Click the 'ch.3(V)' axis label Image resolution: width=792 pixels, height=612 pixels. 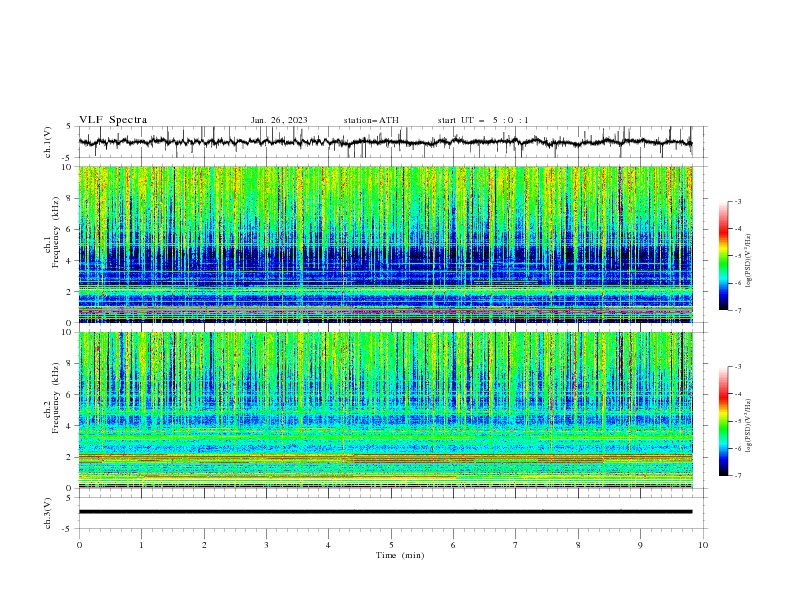[x=48, y=513]
